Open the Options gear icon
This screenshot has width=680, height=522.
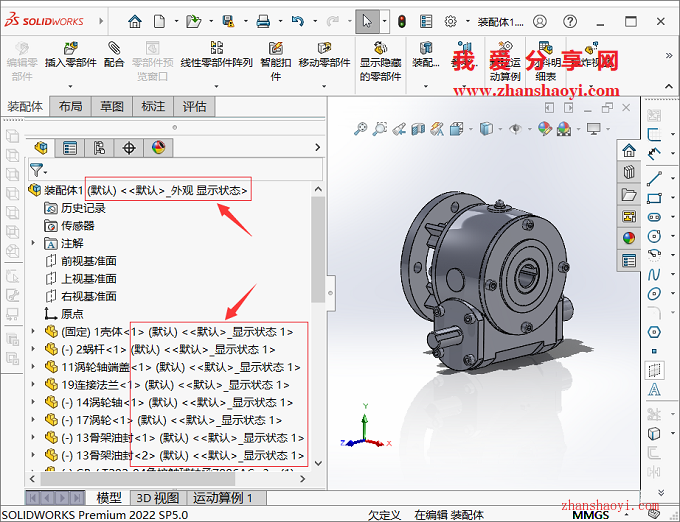451,21
